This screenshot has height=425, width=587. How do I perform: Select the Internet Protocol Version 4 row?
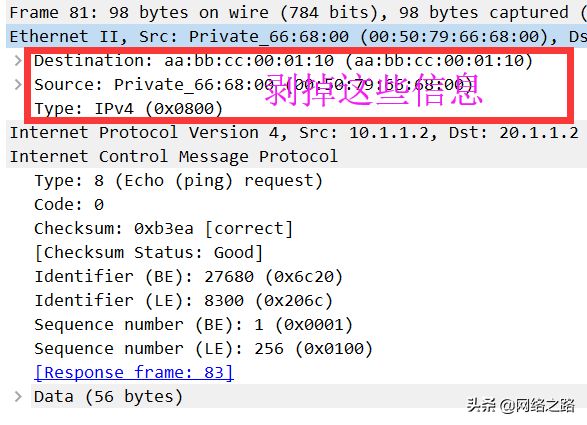tap(296, 133)
